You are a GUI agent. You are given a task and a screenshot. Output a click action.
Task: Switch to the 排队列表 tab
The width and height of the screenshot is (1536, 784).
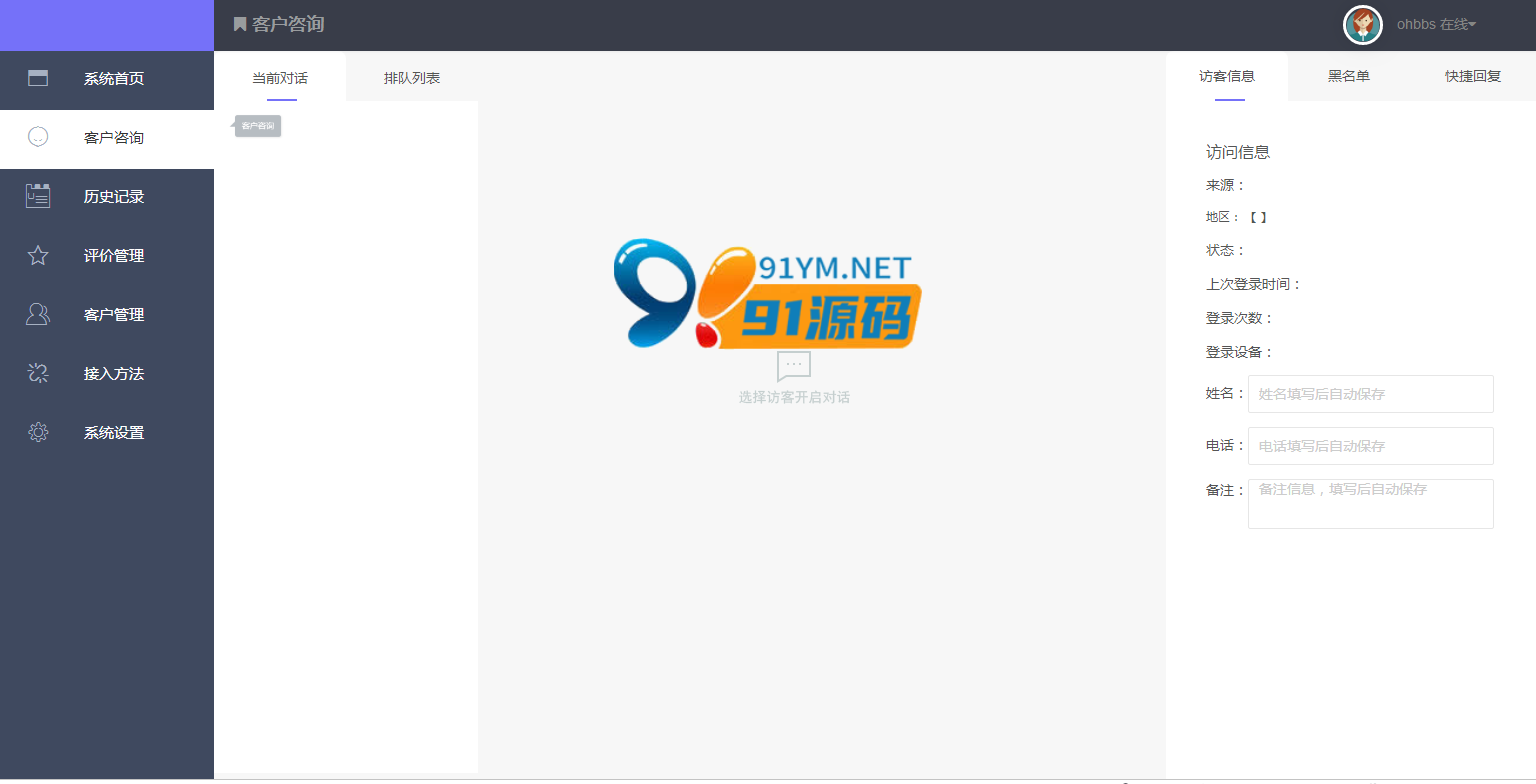pos(412,77)
